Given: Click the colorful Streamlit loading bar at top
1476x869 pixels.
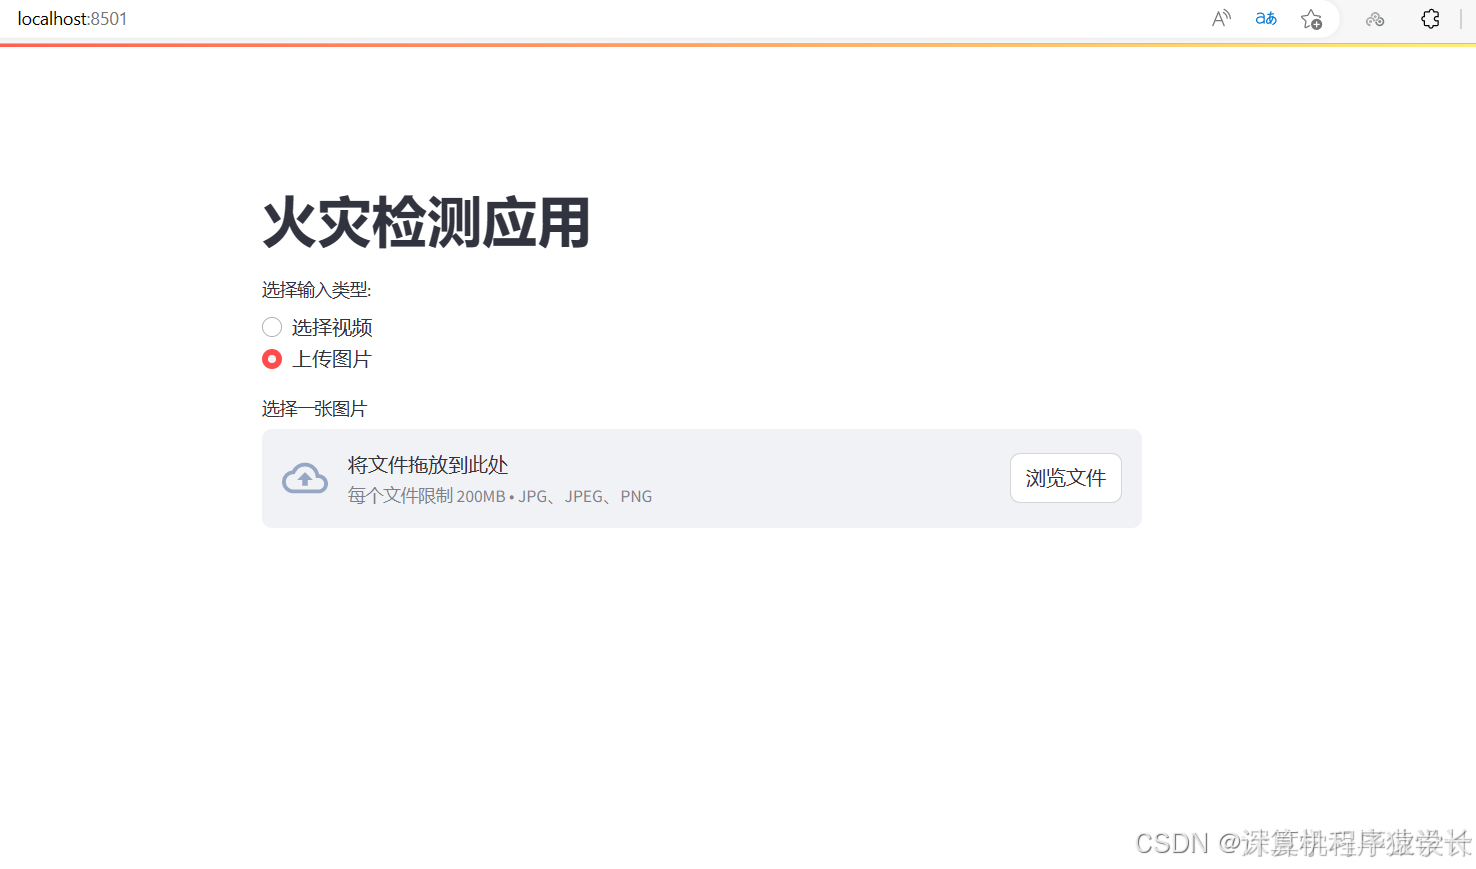Looking at the screenshot, I should click(738, 42).
